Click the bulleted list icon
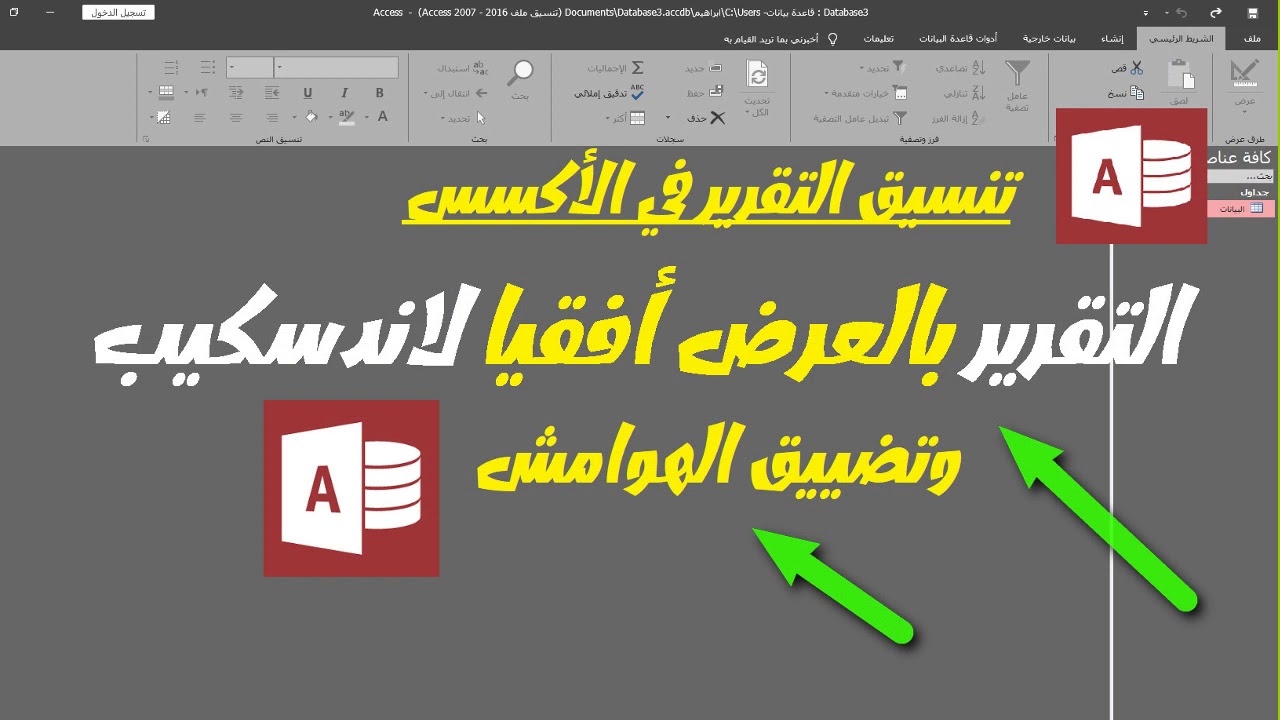The width and height of the screenshot is (1280, 720). [x=207, y=68]
